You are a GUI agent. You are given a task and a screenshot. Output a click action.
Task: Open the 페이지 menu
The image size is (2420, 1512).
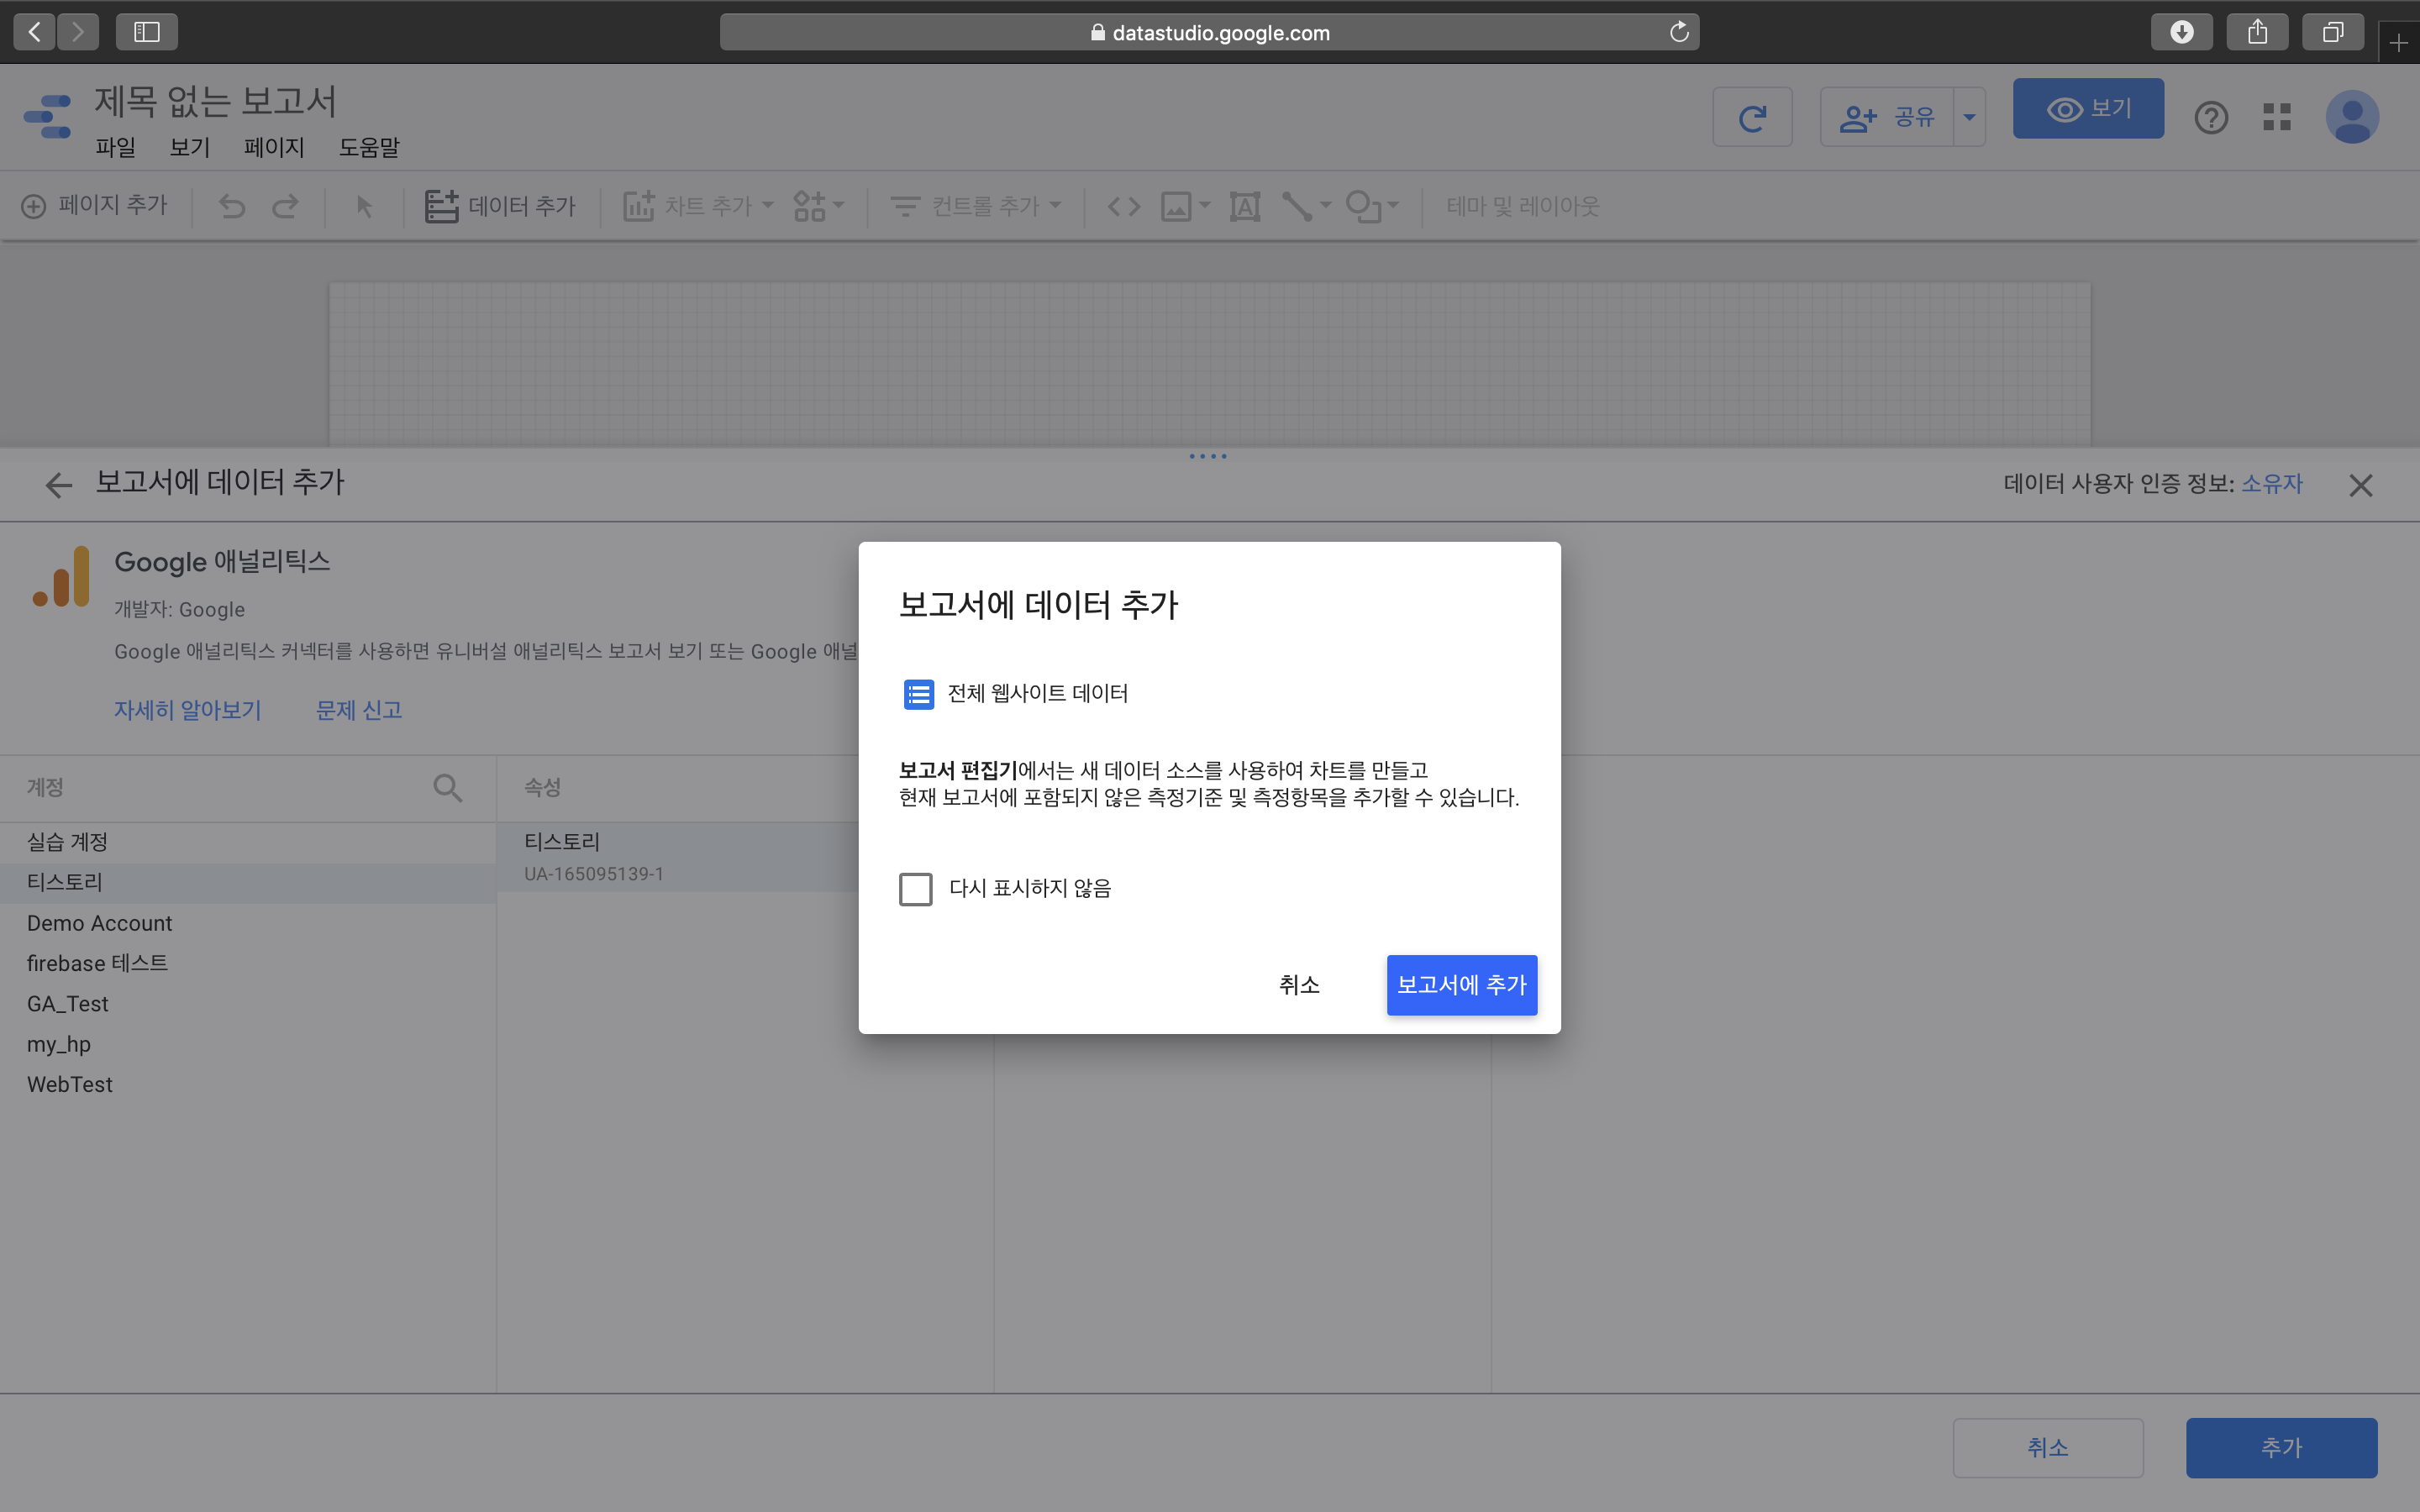click(x=274, y=147)
